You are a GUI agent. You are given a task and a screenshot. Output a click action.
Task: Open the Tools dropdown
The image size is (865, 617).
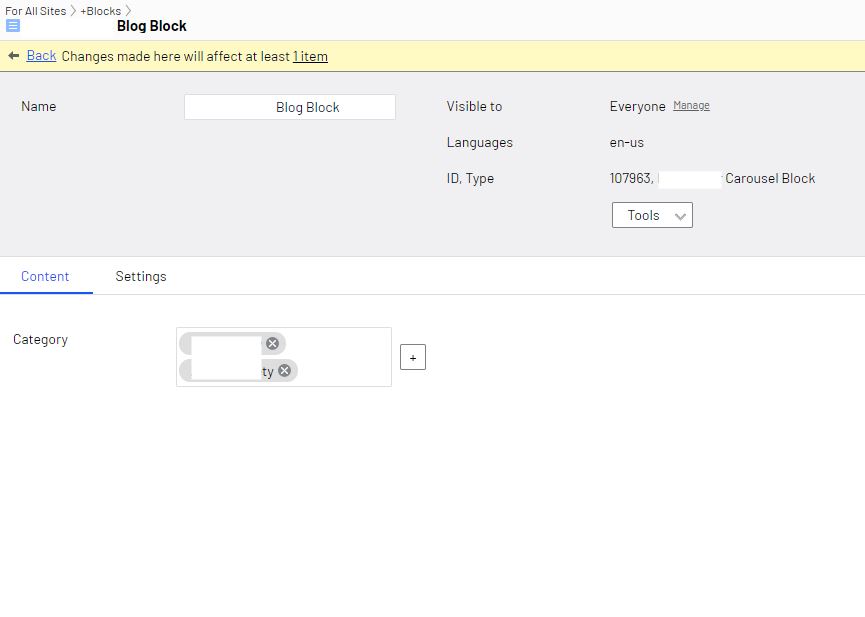click(x=652, y=215)
